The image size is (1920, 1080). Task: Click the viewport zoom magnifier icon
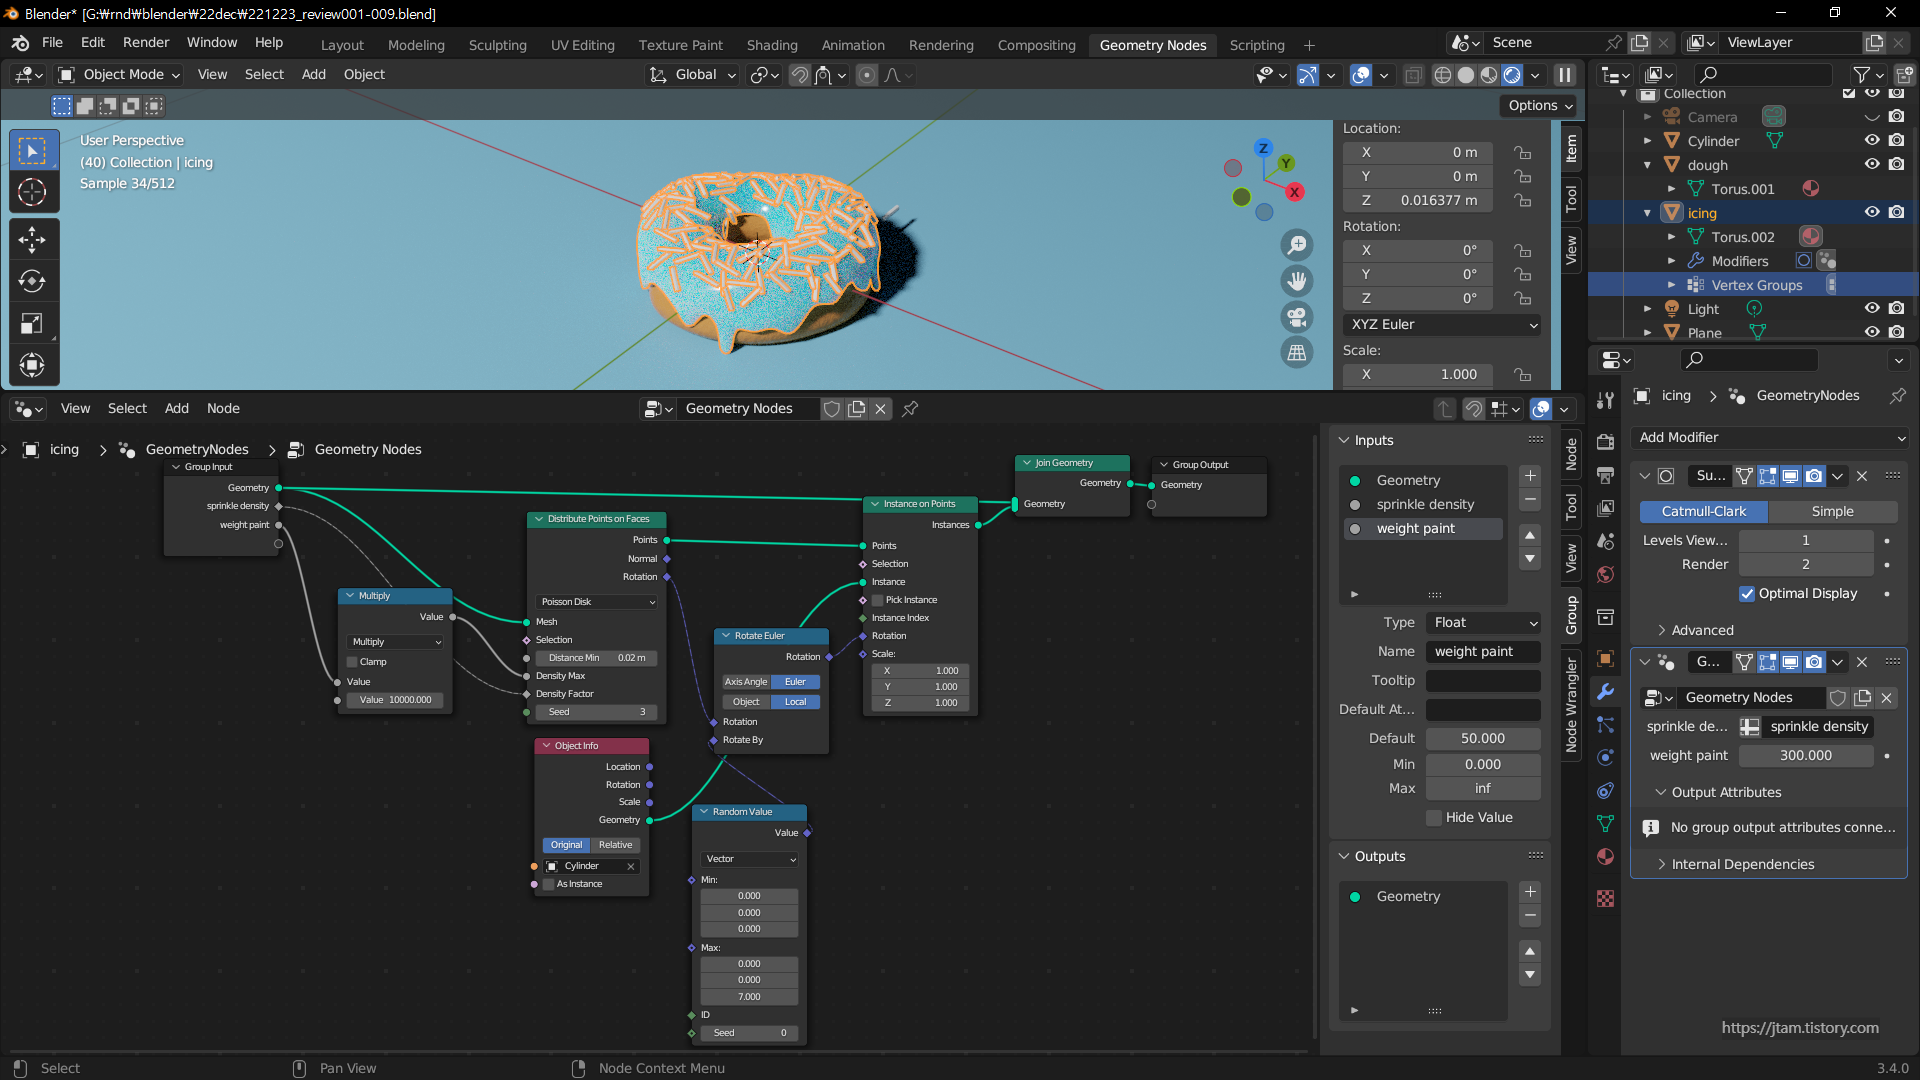1297,245
